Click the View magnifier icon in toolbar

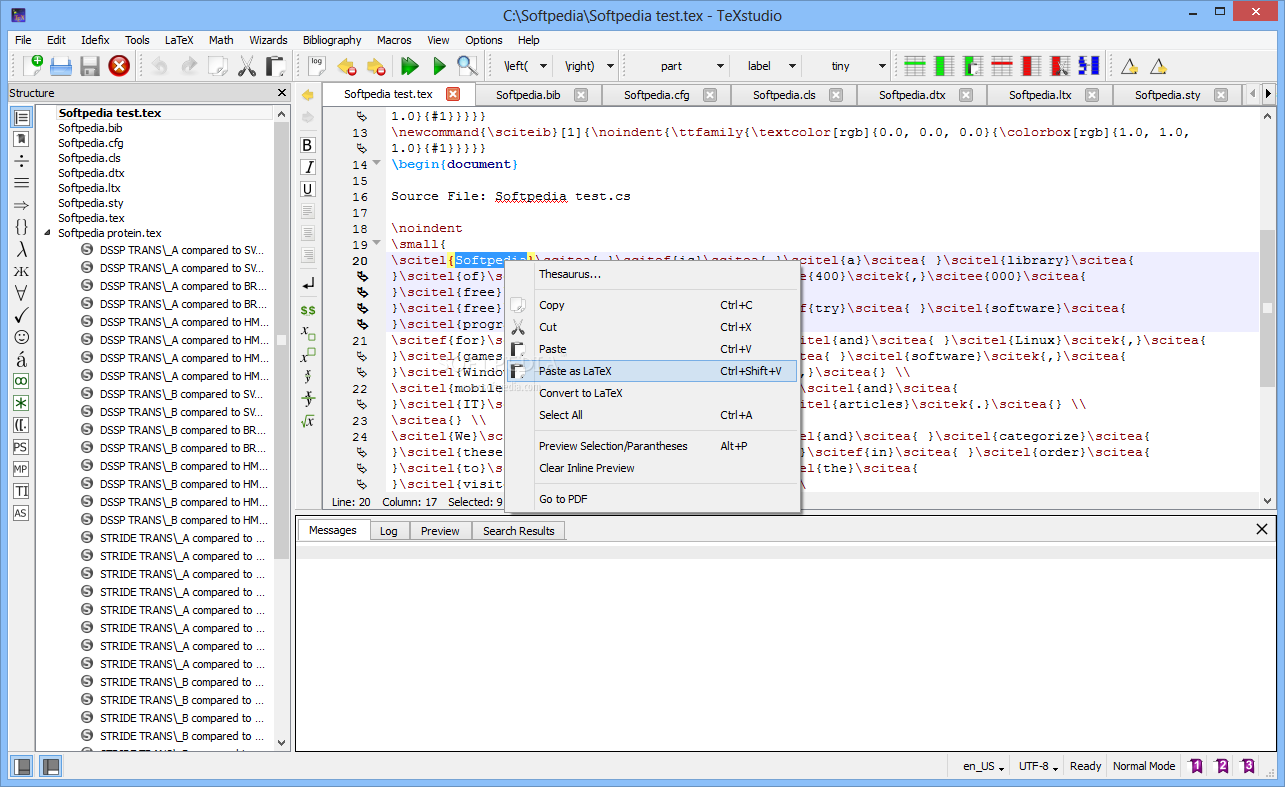coord(467,66)
